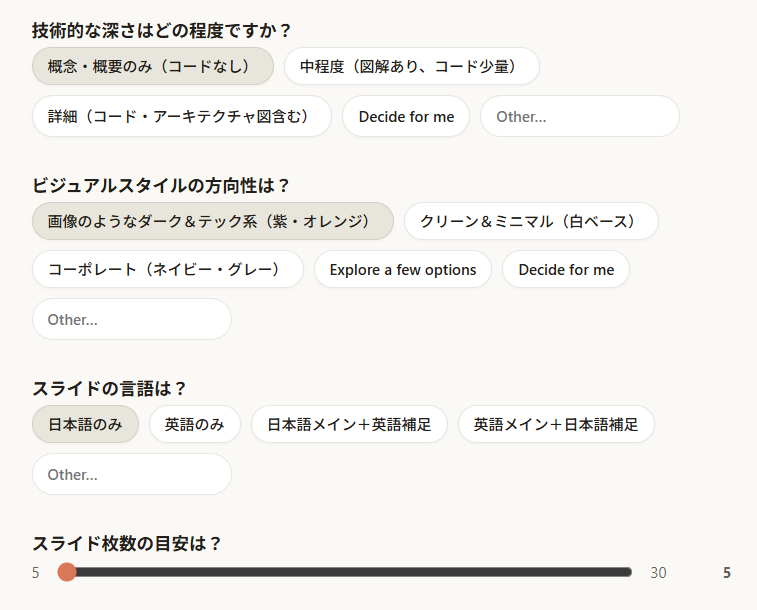Click Decide for me under technical depth
Viewport: 757px width, 610px height.
406,116
